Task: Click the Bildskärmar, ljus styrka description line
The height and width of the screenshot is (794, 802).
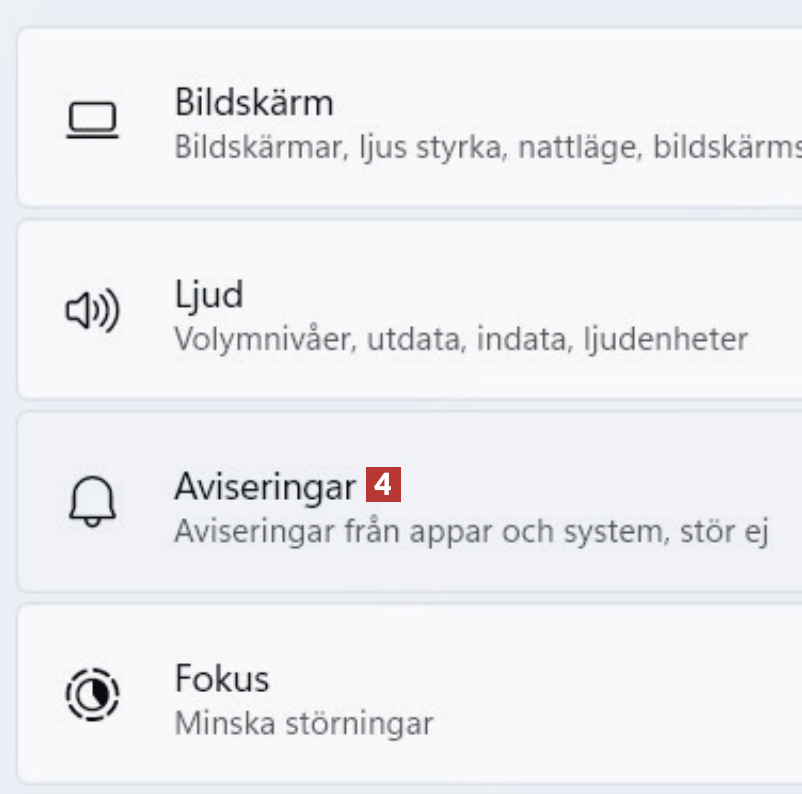Action: pos(400,147)
